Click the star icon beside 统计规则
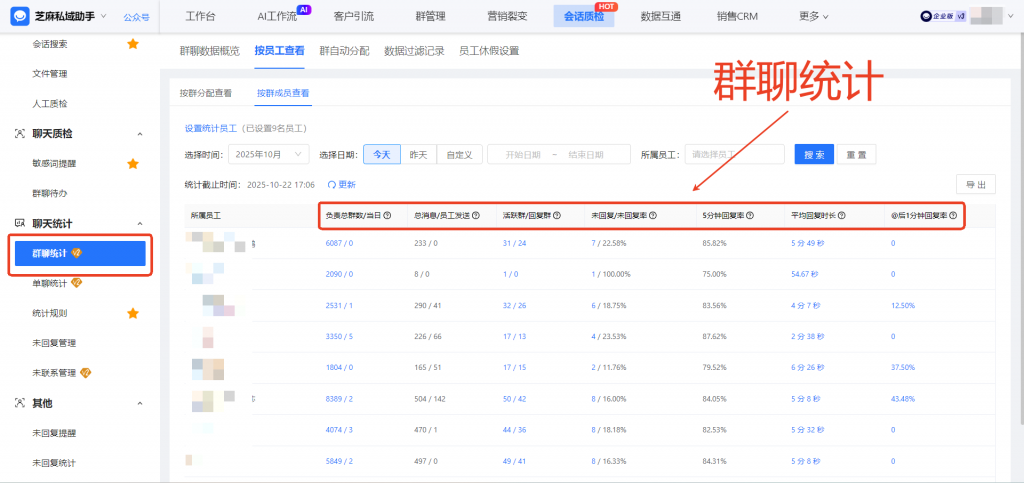1024x483 pixels. [x=133, y=313]
